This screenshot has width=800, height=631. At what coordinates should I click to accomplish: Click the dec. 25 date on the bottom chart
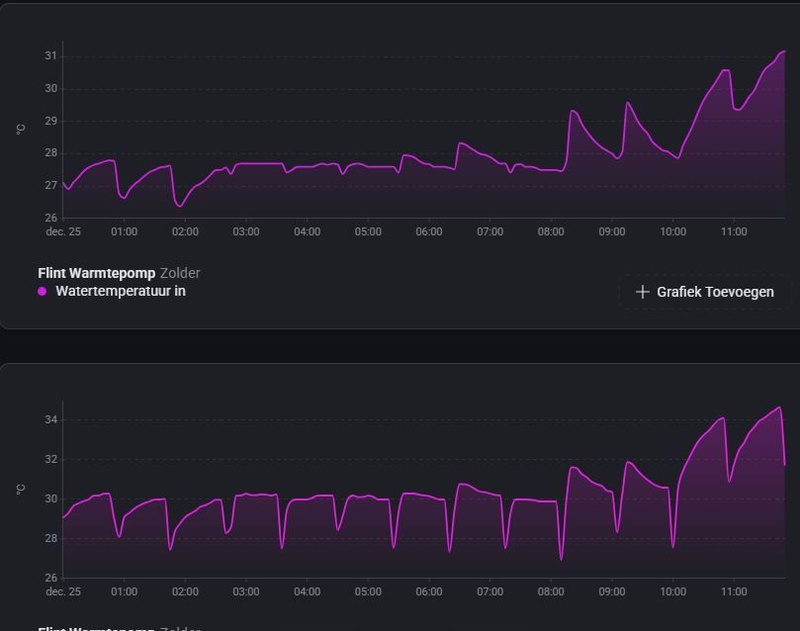pos(63,592)
